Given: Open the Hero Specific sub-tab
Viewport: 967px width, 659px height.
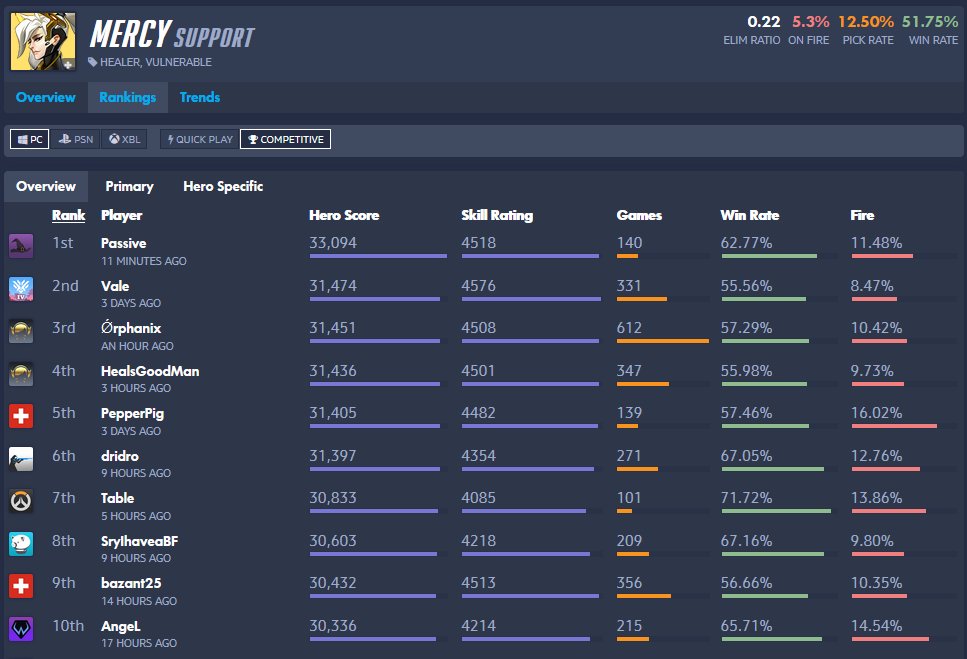Looking at the screenshot, I should click(x=223, y=186).
